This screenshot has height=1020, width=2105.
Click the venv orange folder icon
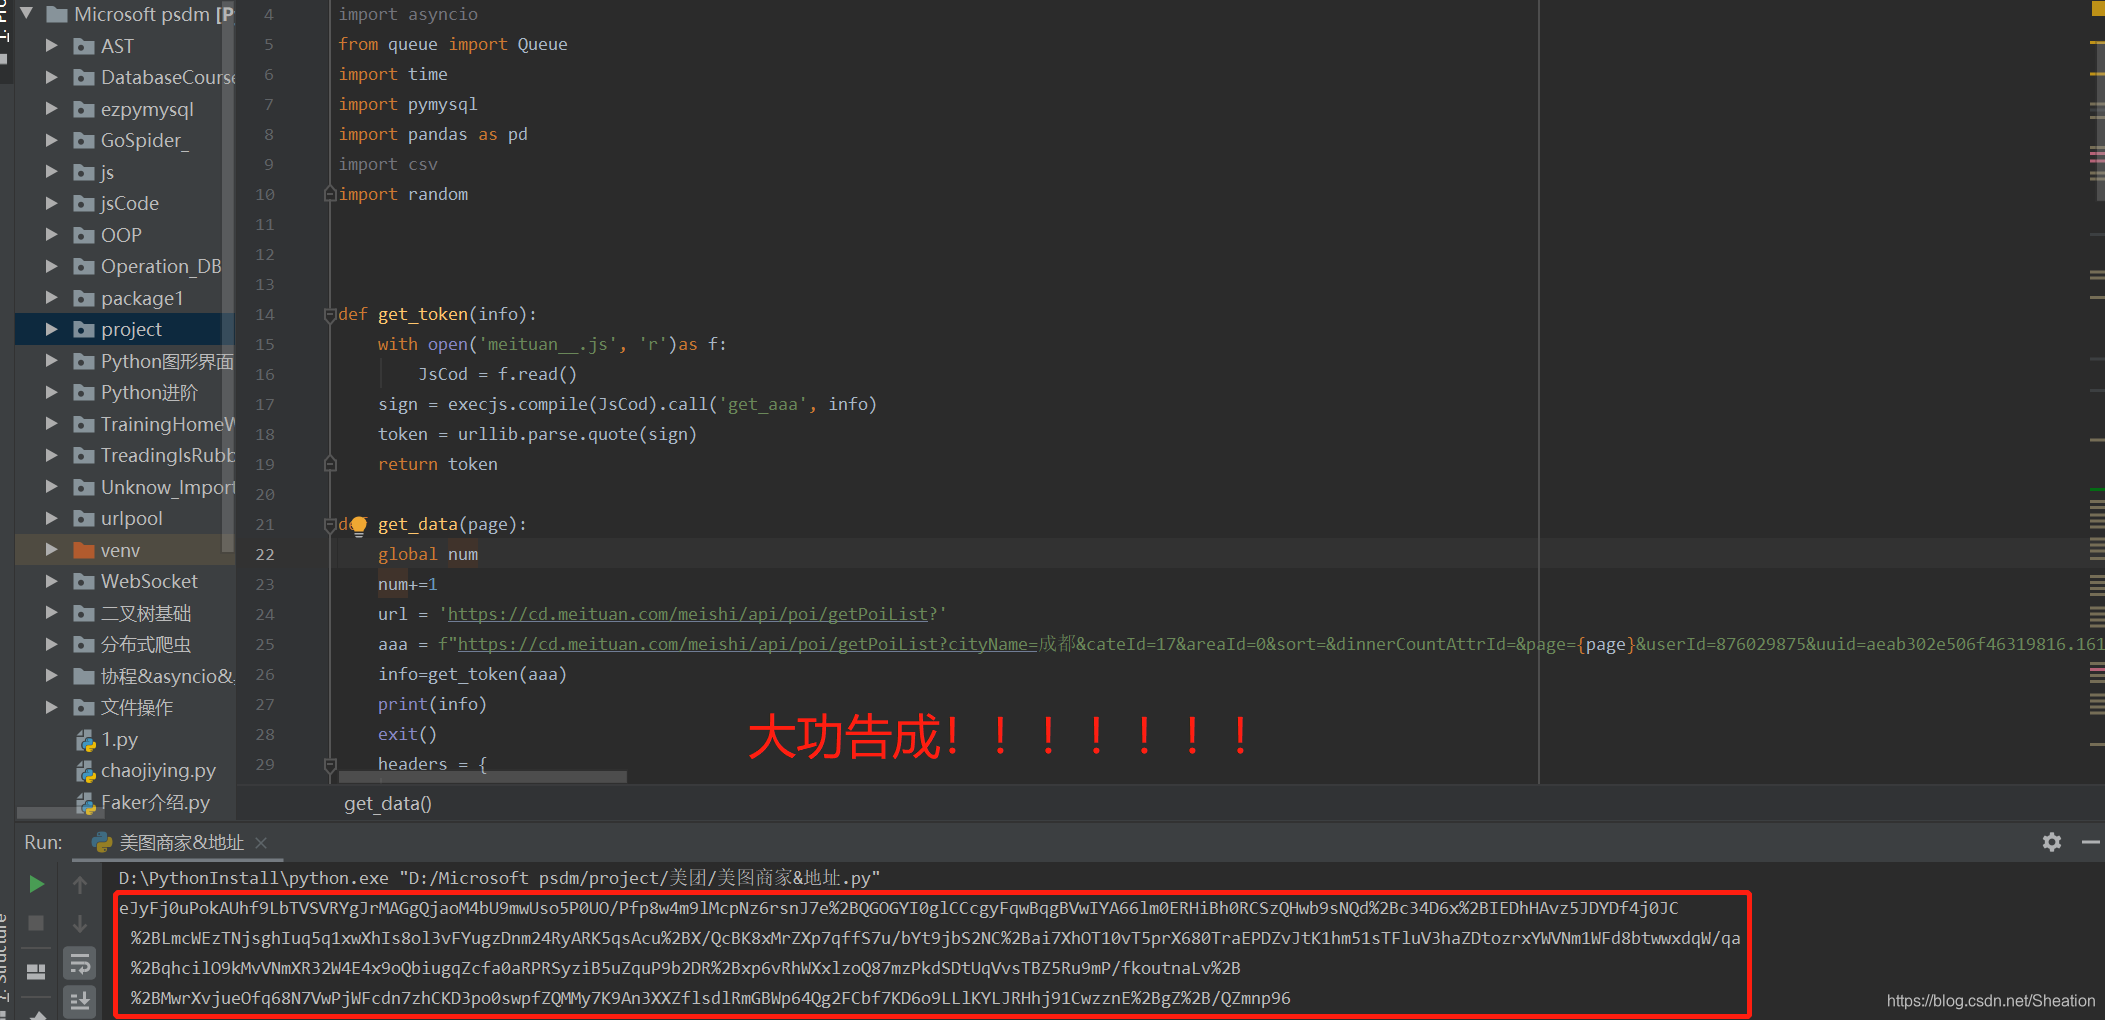(x=84, y=550)
